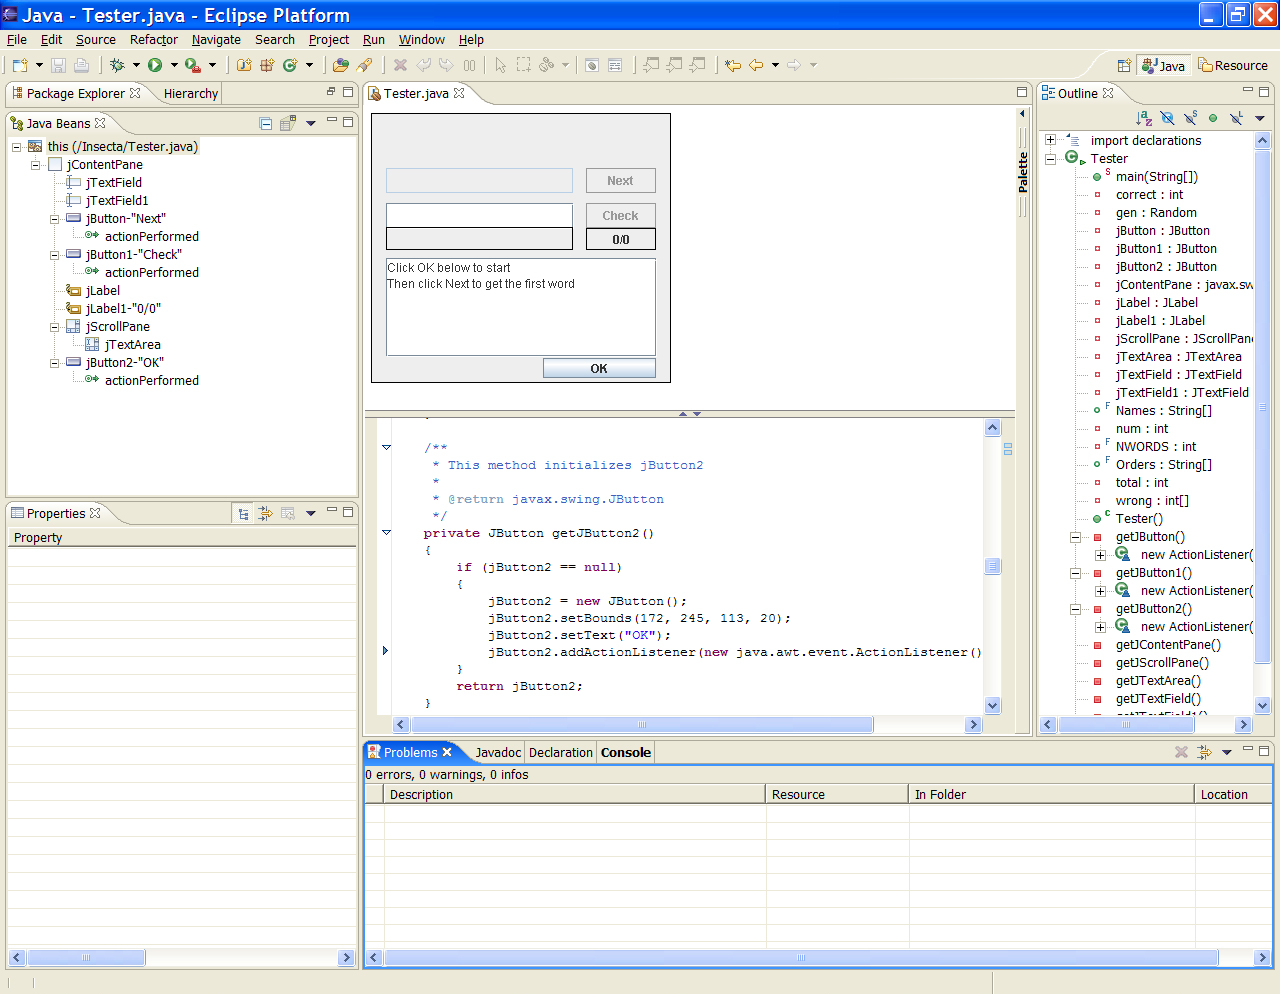Open the Run button dropdown arrow
Viewport: 1280px width, 994px height.
tap(174, 65)
